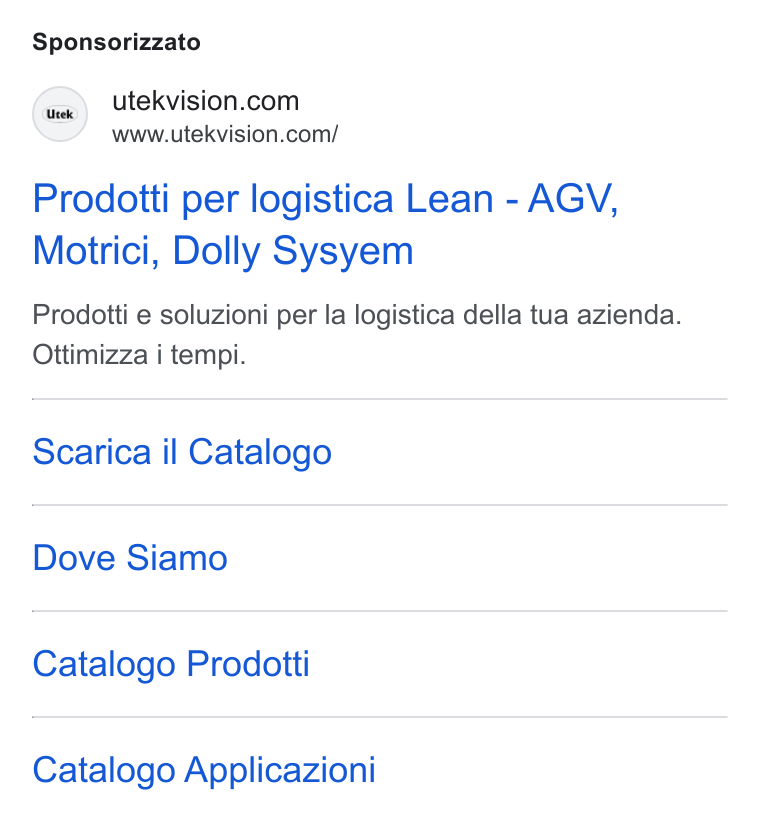Browse products via the Catalogo Prodotti entry
760x822 pixels.
tap(171, 664)
